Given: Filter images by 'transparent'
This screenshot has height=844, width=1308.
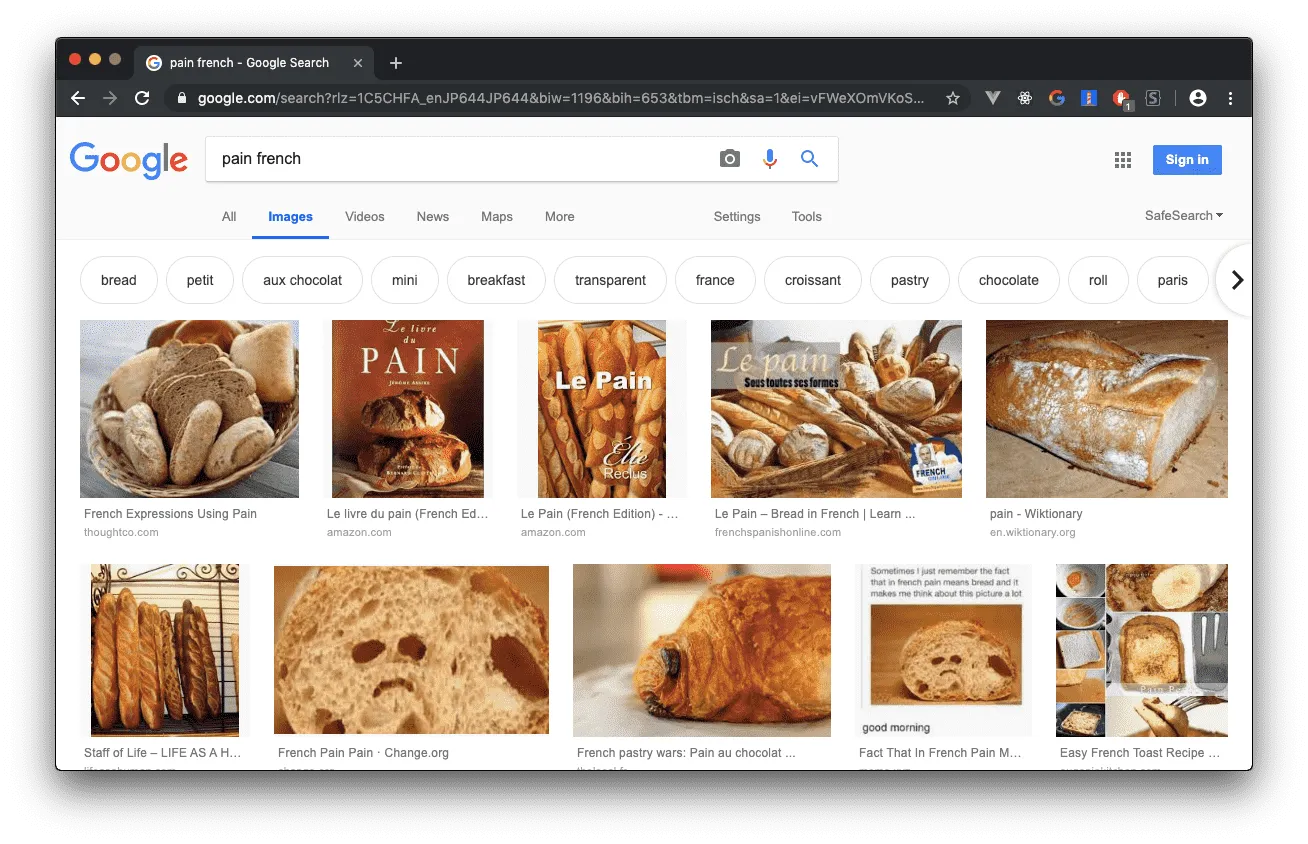Looking at the screenshot, I should 611,280.
